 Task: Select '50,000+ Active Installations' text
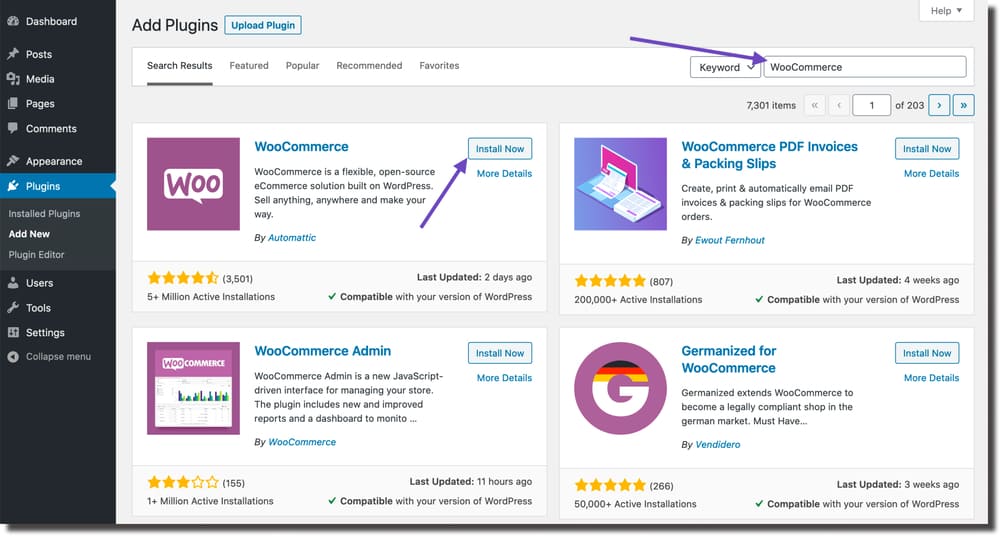click(x=635, y=503)
